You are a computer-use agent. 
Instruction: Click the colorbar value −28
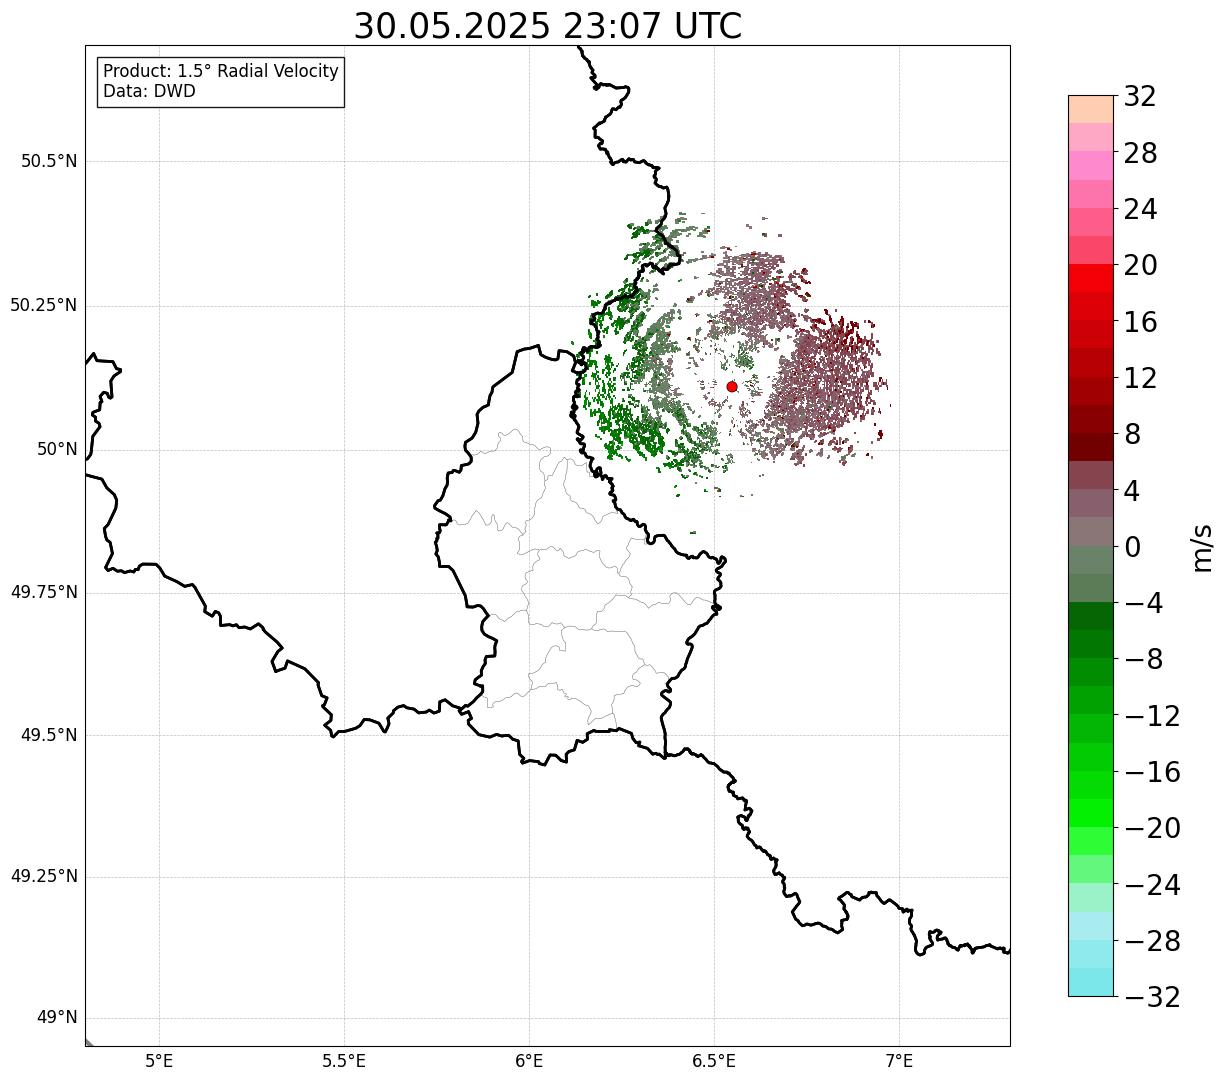click(x=1152, y=941)
